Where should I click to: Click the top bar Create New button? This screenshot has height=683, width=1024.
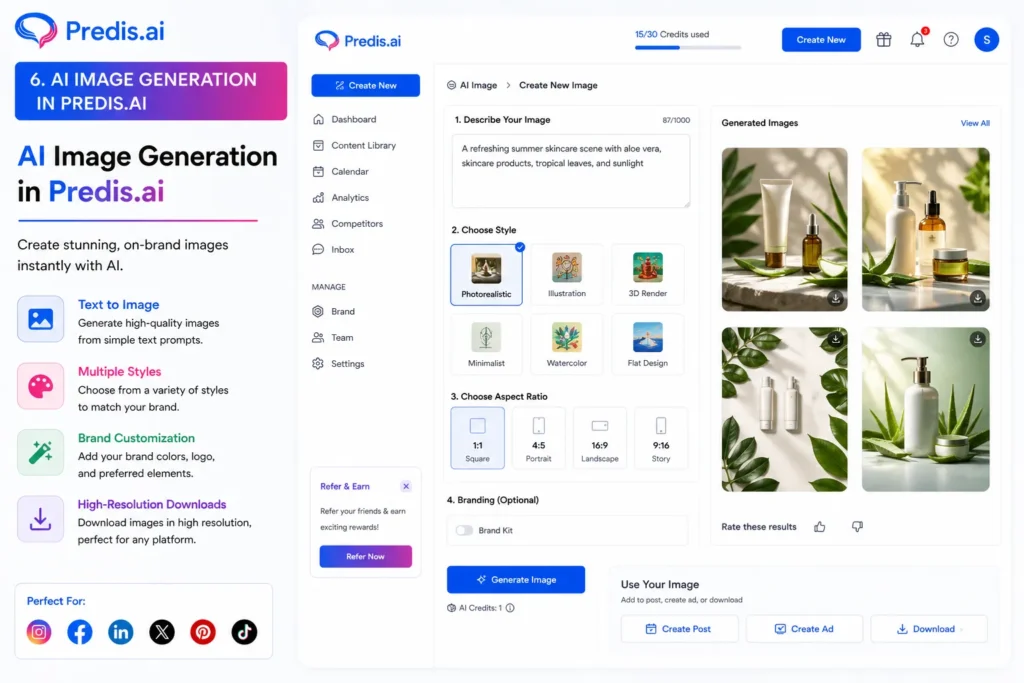(820, 40)
